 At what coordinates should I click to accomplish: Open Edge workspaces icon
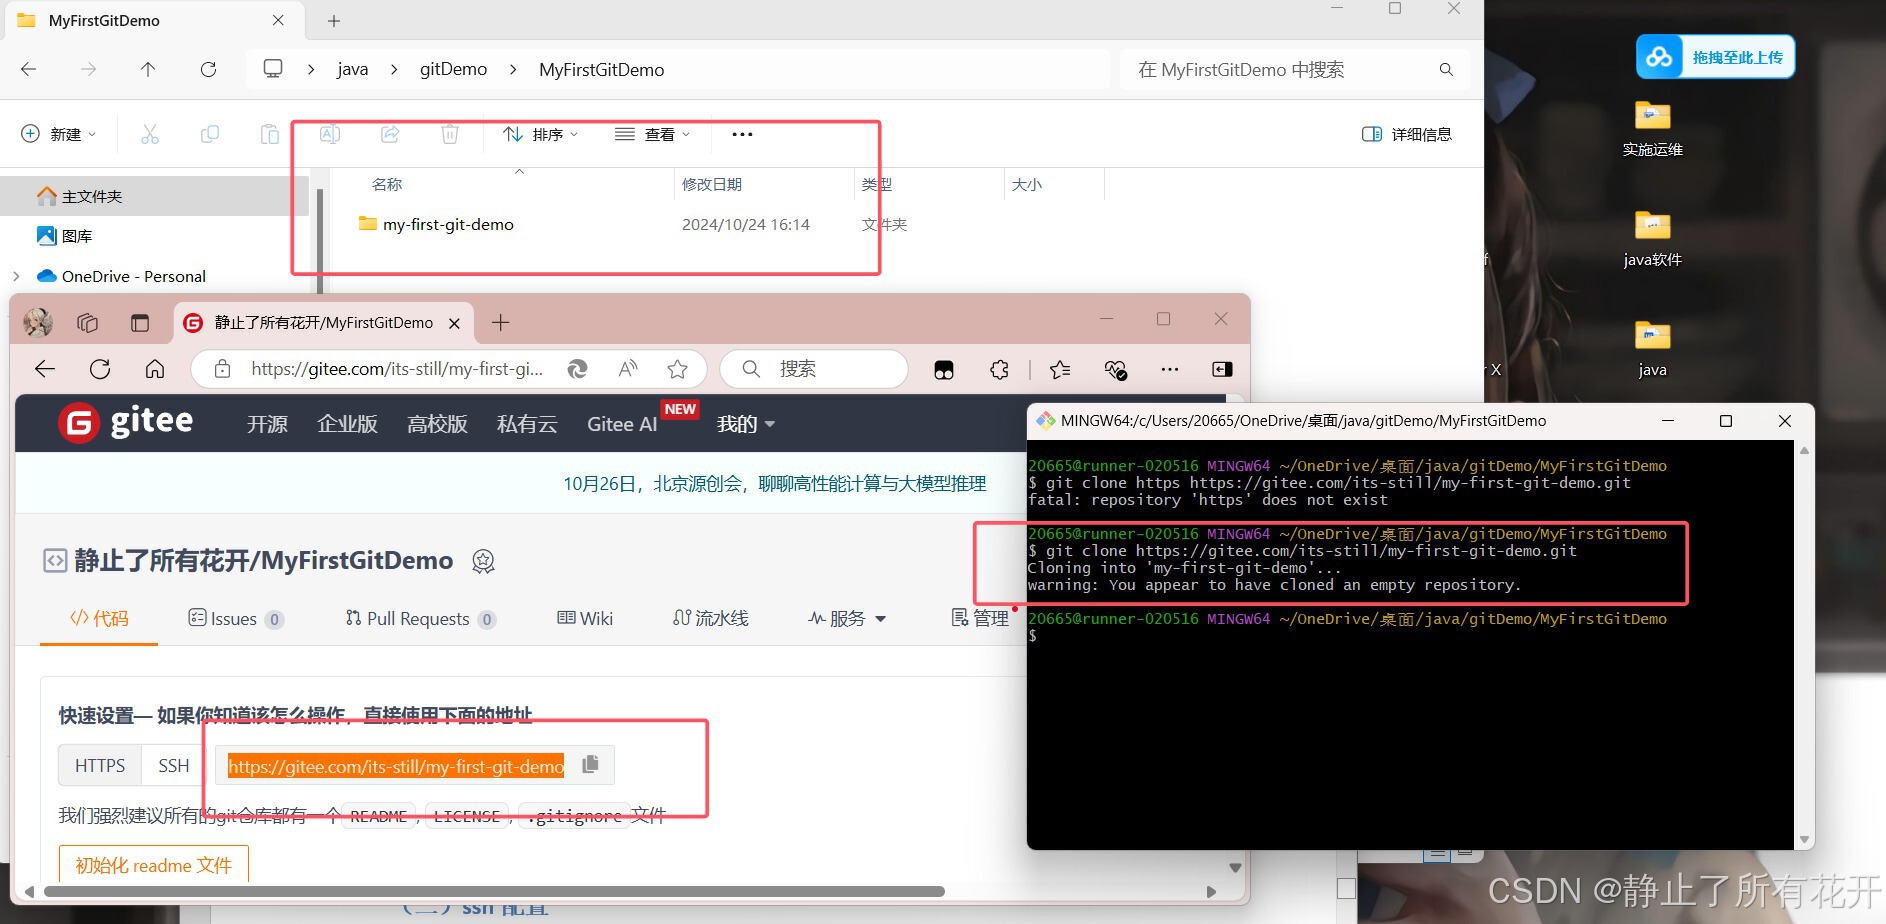[x=88, y=322]
